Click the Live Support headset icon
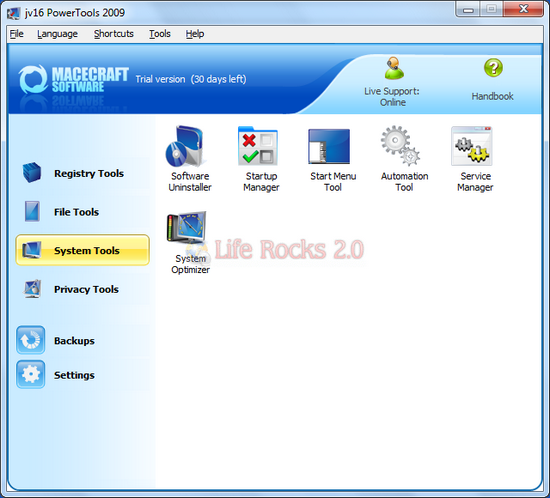The width and height of the screenshot is (550, 498). click(394, 68)
